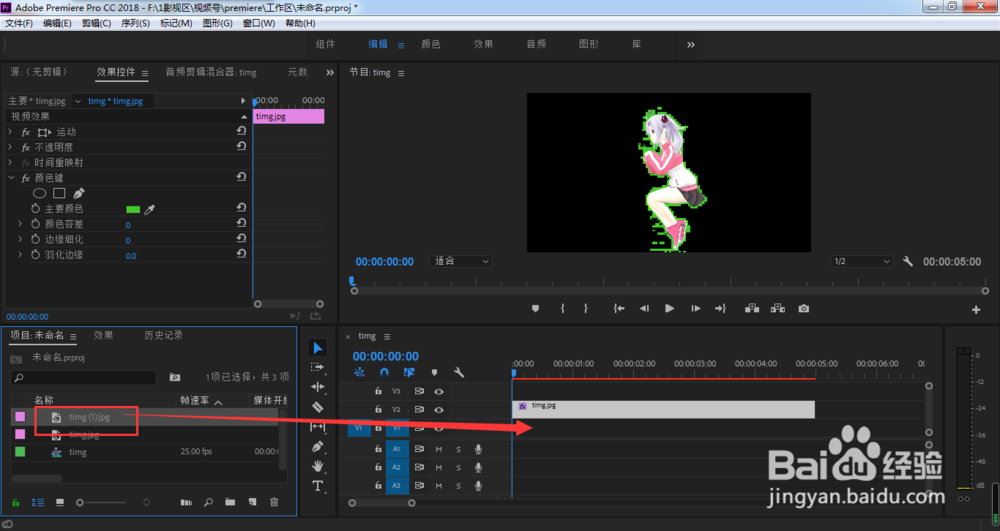Play the sequence in the program monitor
The image size is (1000, 531).
[669, 309]
